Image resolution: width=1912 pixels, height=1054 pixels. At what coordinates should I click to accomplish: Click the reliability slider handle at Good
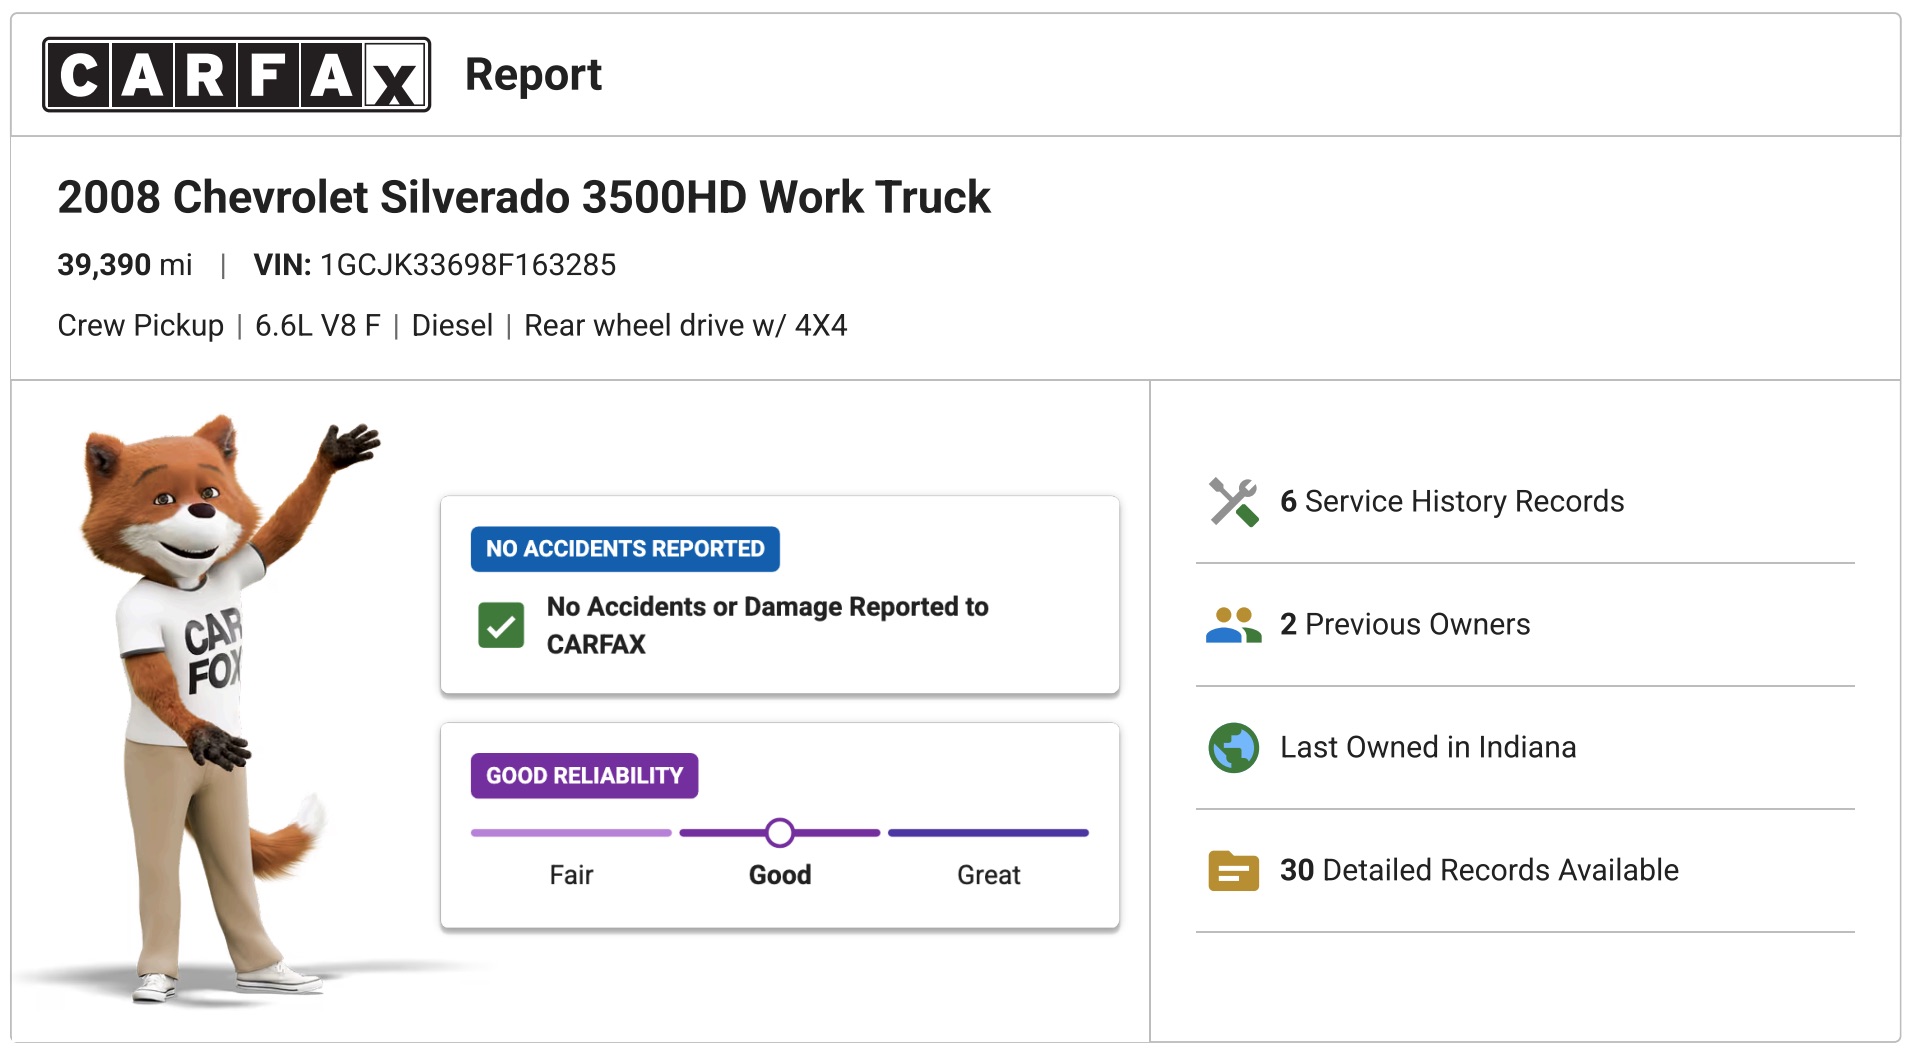point(780,832)
